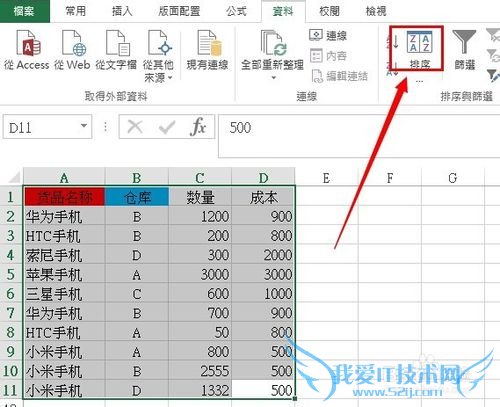Open 連線 connections button

(x=328, y=35)
